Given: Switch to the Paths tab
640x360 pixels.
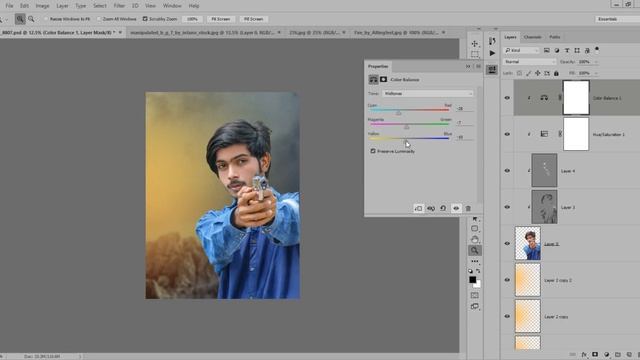Looking at the screenshot, I should (x=554, y=37).
